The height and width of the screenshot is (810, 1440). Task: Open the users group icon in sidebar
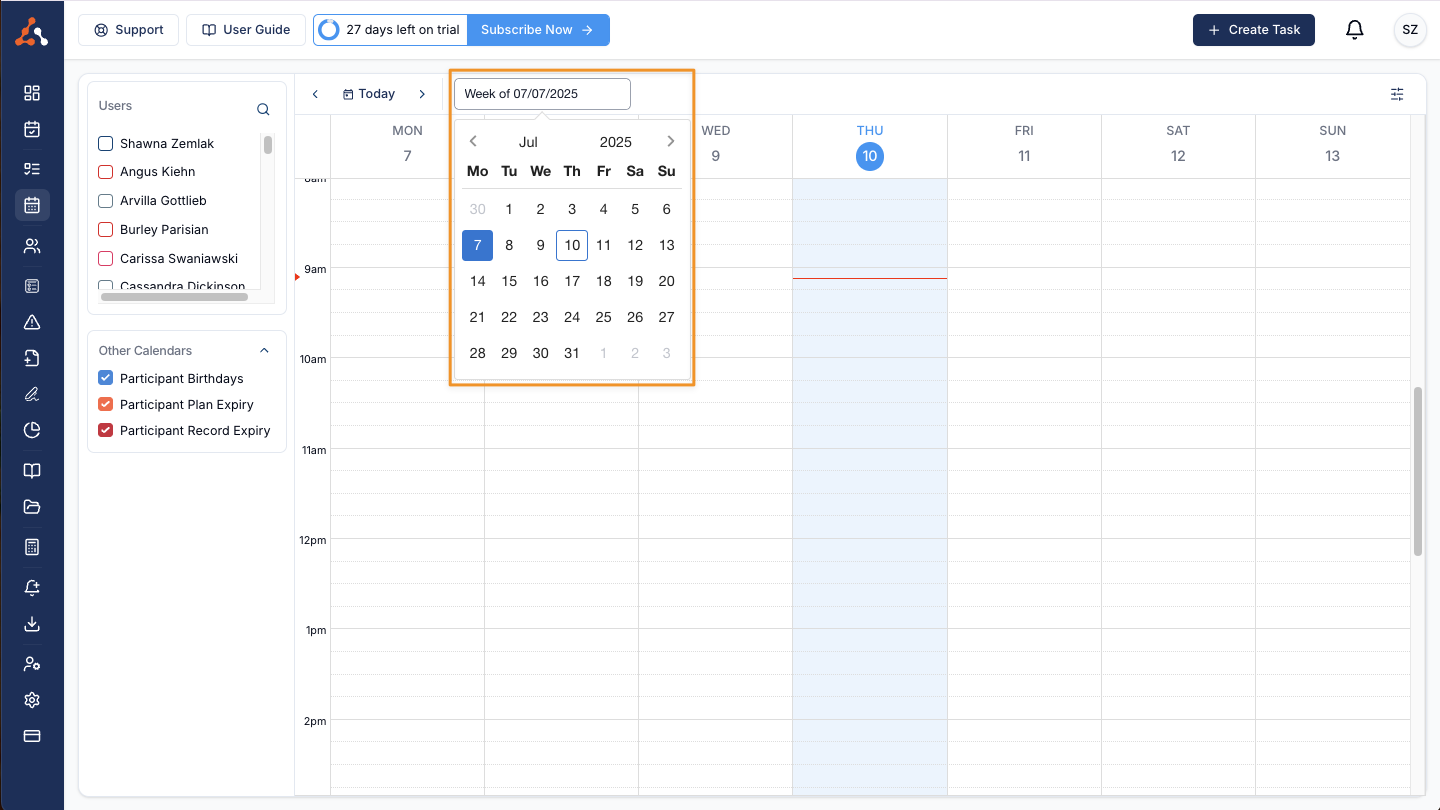click(x=32, y=246)
